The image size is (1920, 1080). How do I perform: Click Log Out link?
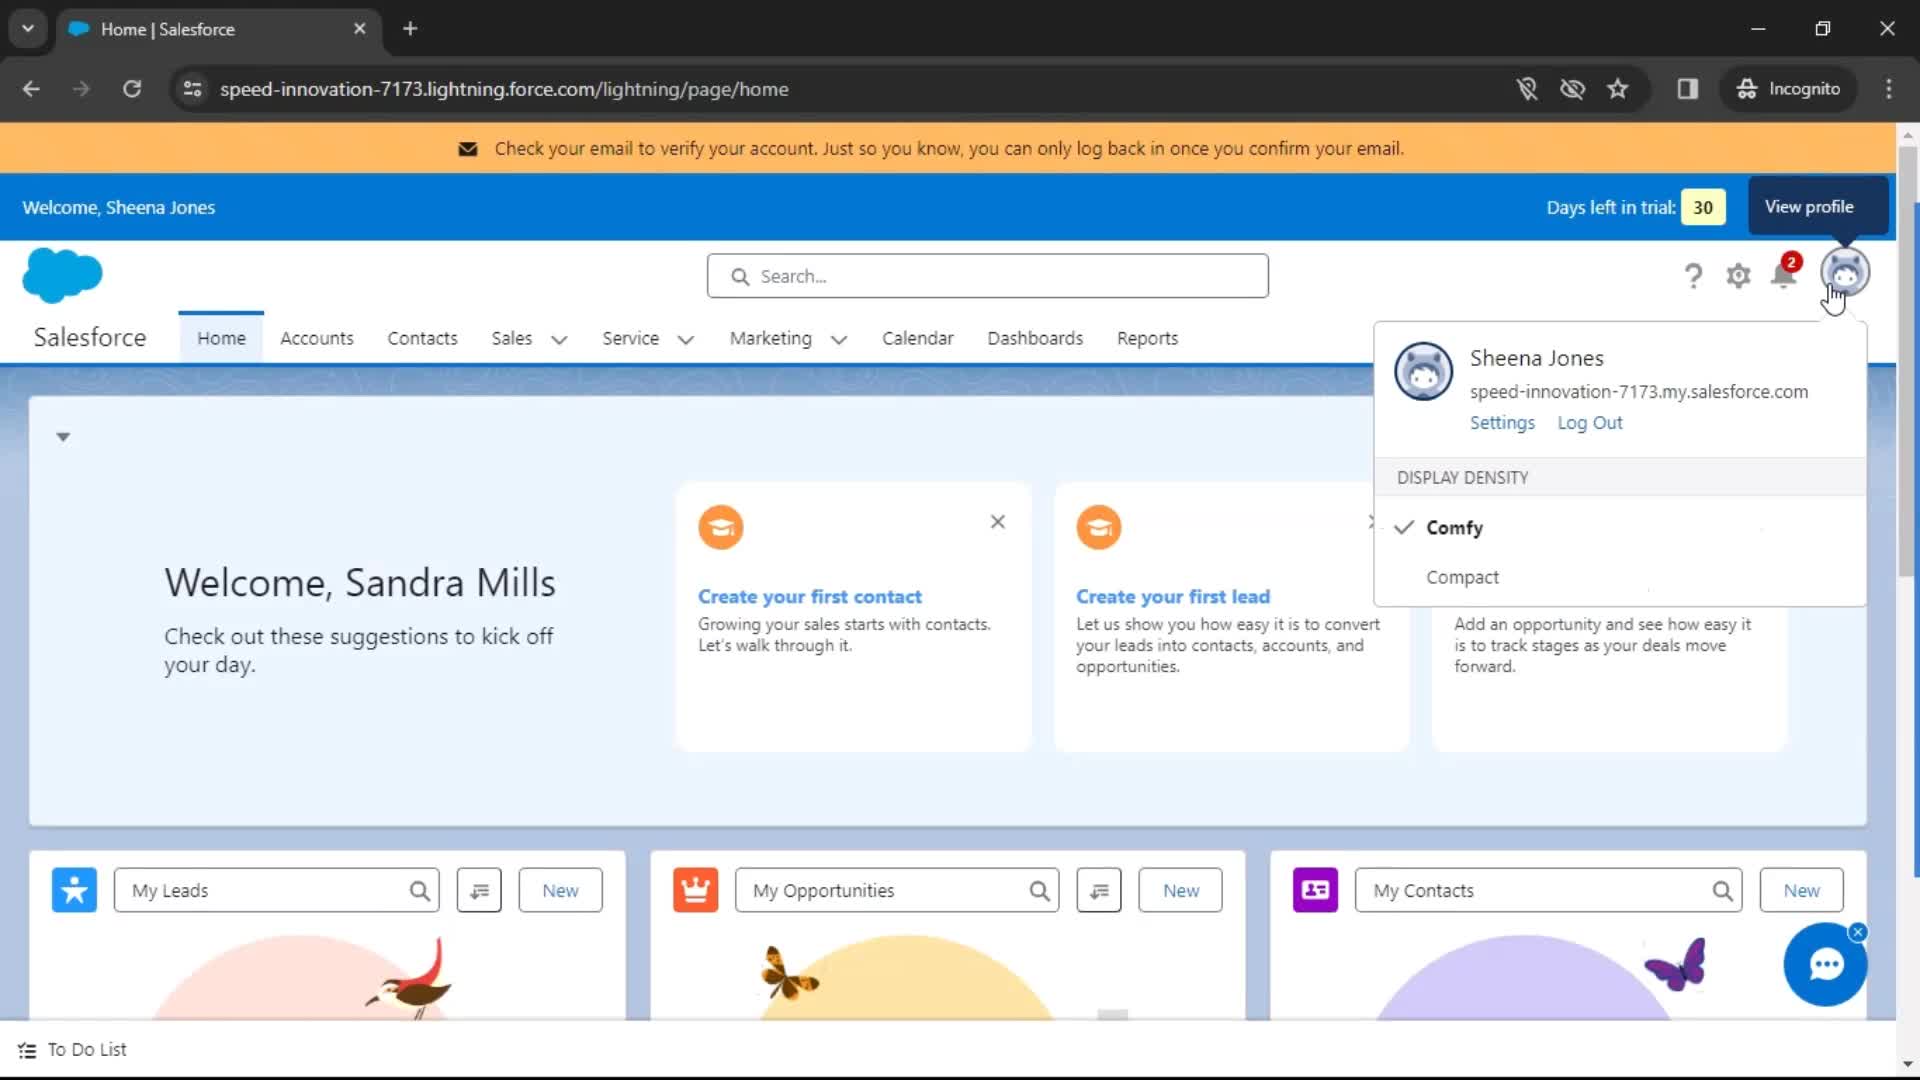coord(1590,423)
